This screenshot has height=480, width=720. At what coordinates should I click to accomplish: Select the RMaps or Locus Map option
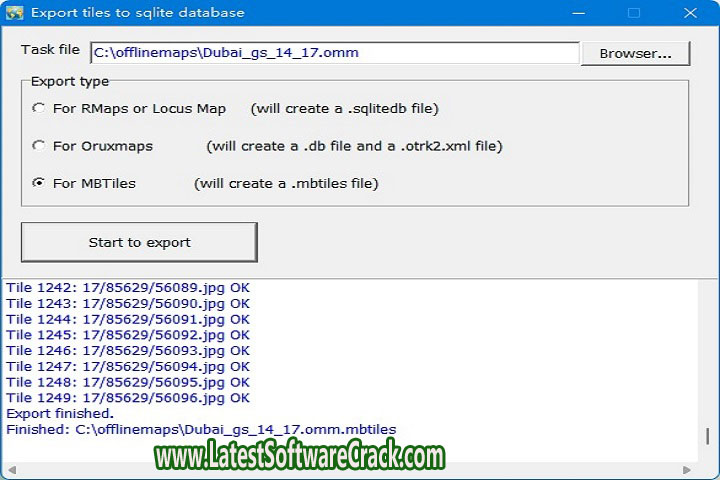coord(39,108)
